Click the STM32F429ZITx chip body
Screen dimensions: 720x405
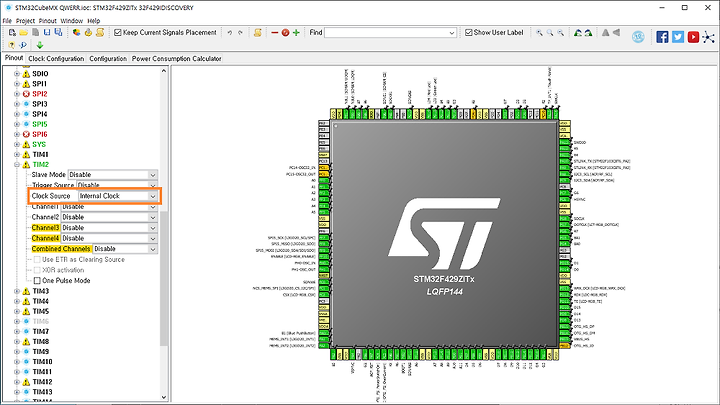point(444,234)
